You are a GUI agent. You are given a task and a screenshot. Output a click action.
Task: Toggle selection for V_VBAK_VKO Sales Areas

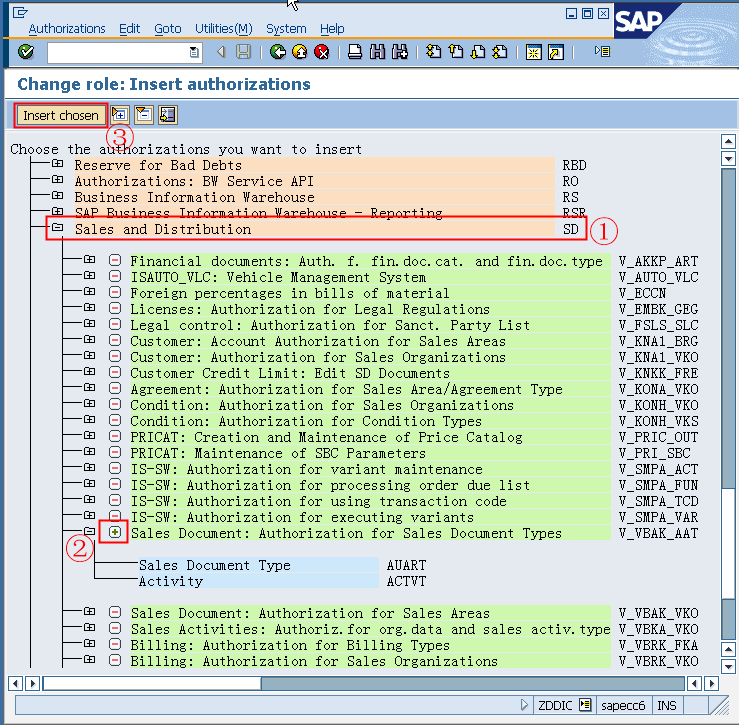115,613
